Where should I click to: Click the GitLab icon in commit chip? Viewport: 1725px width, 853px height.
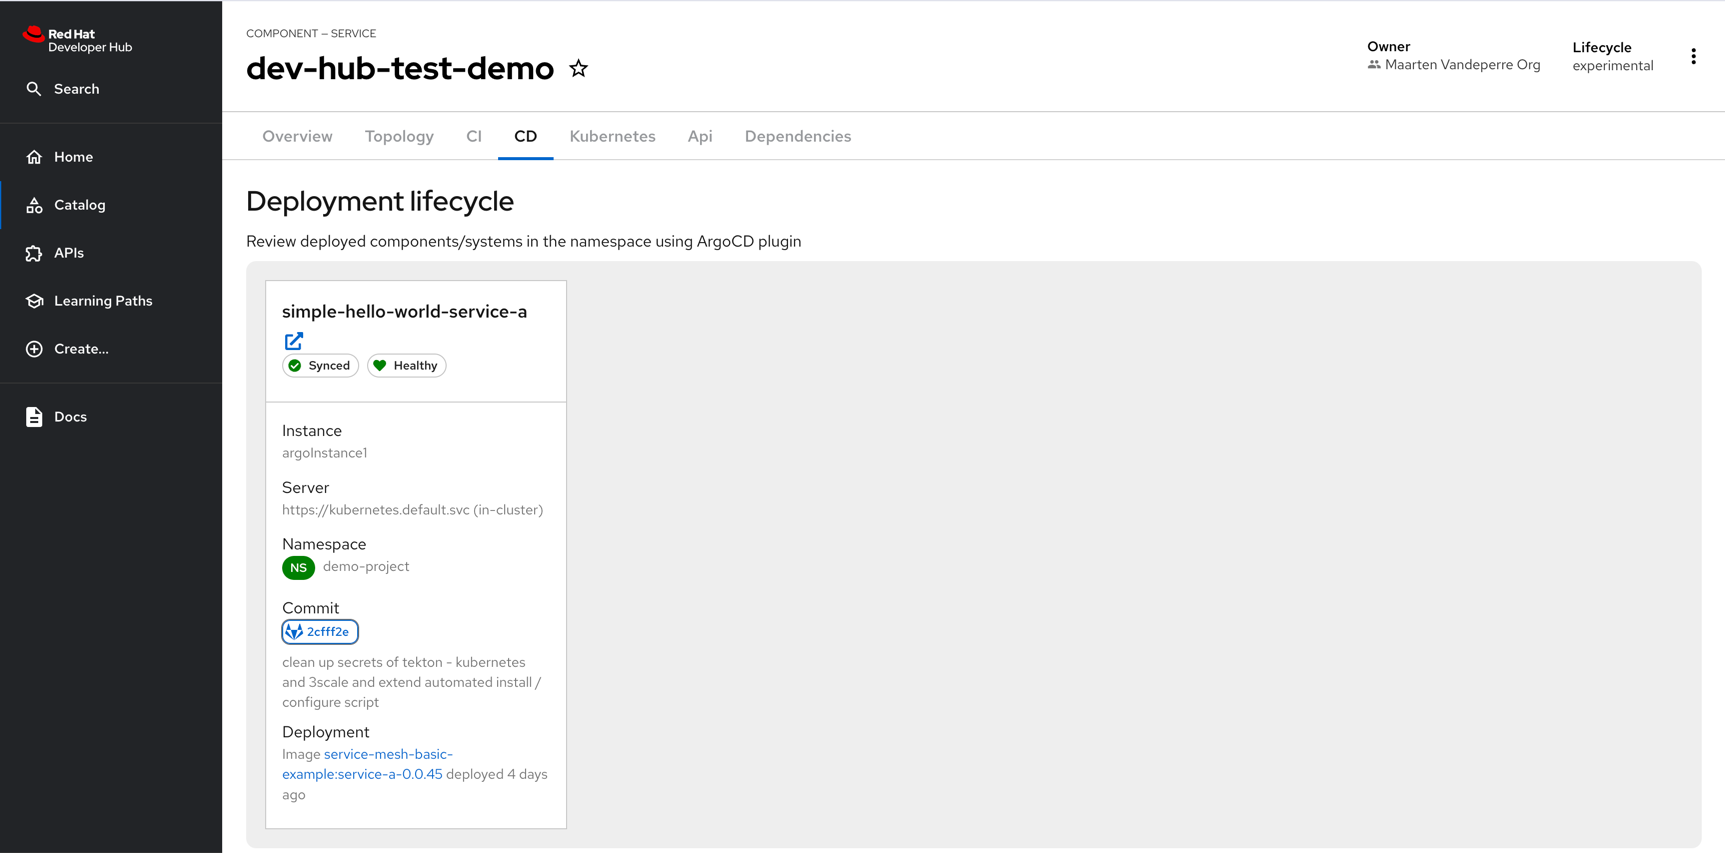click(x=294, y=632)
